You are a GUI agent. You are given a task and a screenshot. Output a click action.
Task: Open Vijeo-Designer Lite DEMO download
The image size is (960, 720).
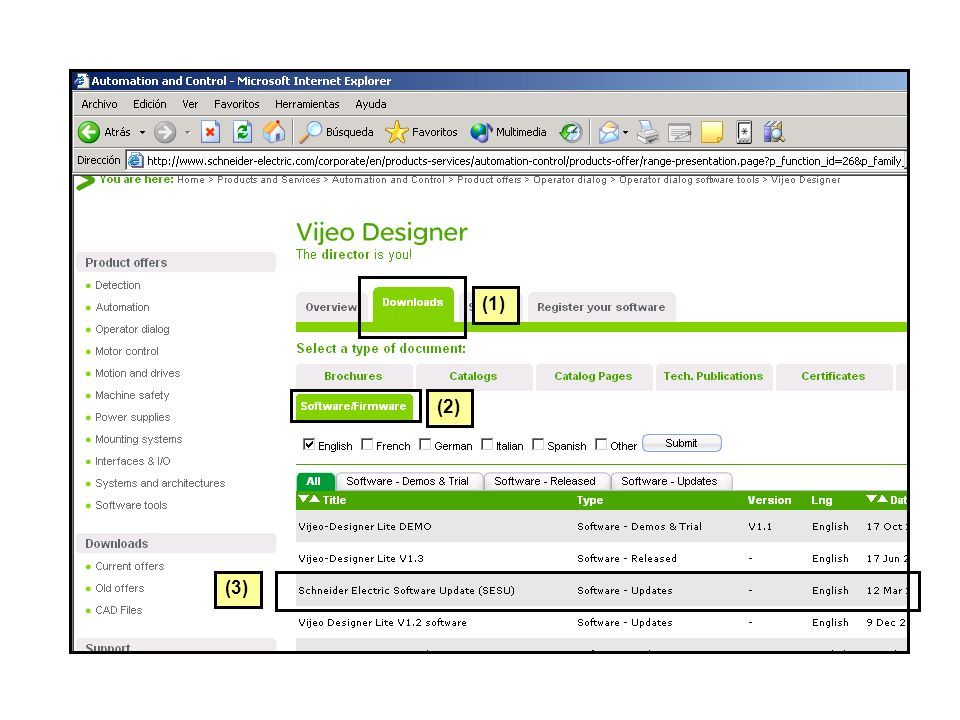(x=365, y=527)
